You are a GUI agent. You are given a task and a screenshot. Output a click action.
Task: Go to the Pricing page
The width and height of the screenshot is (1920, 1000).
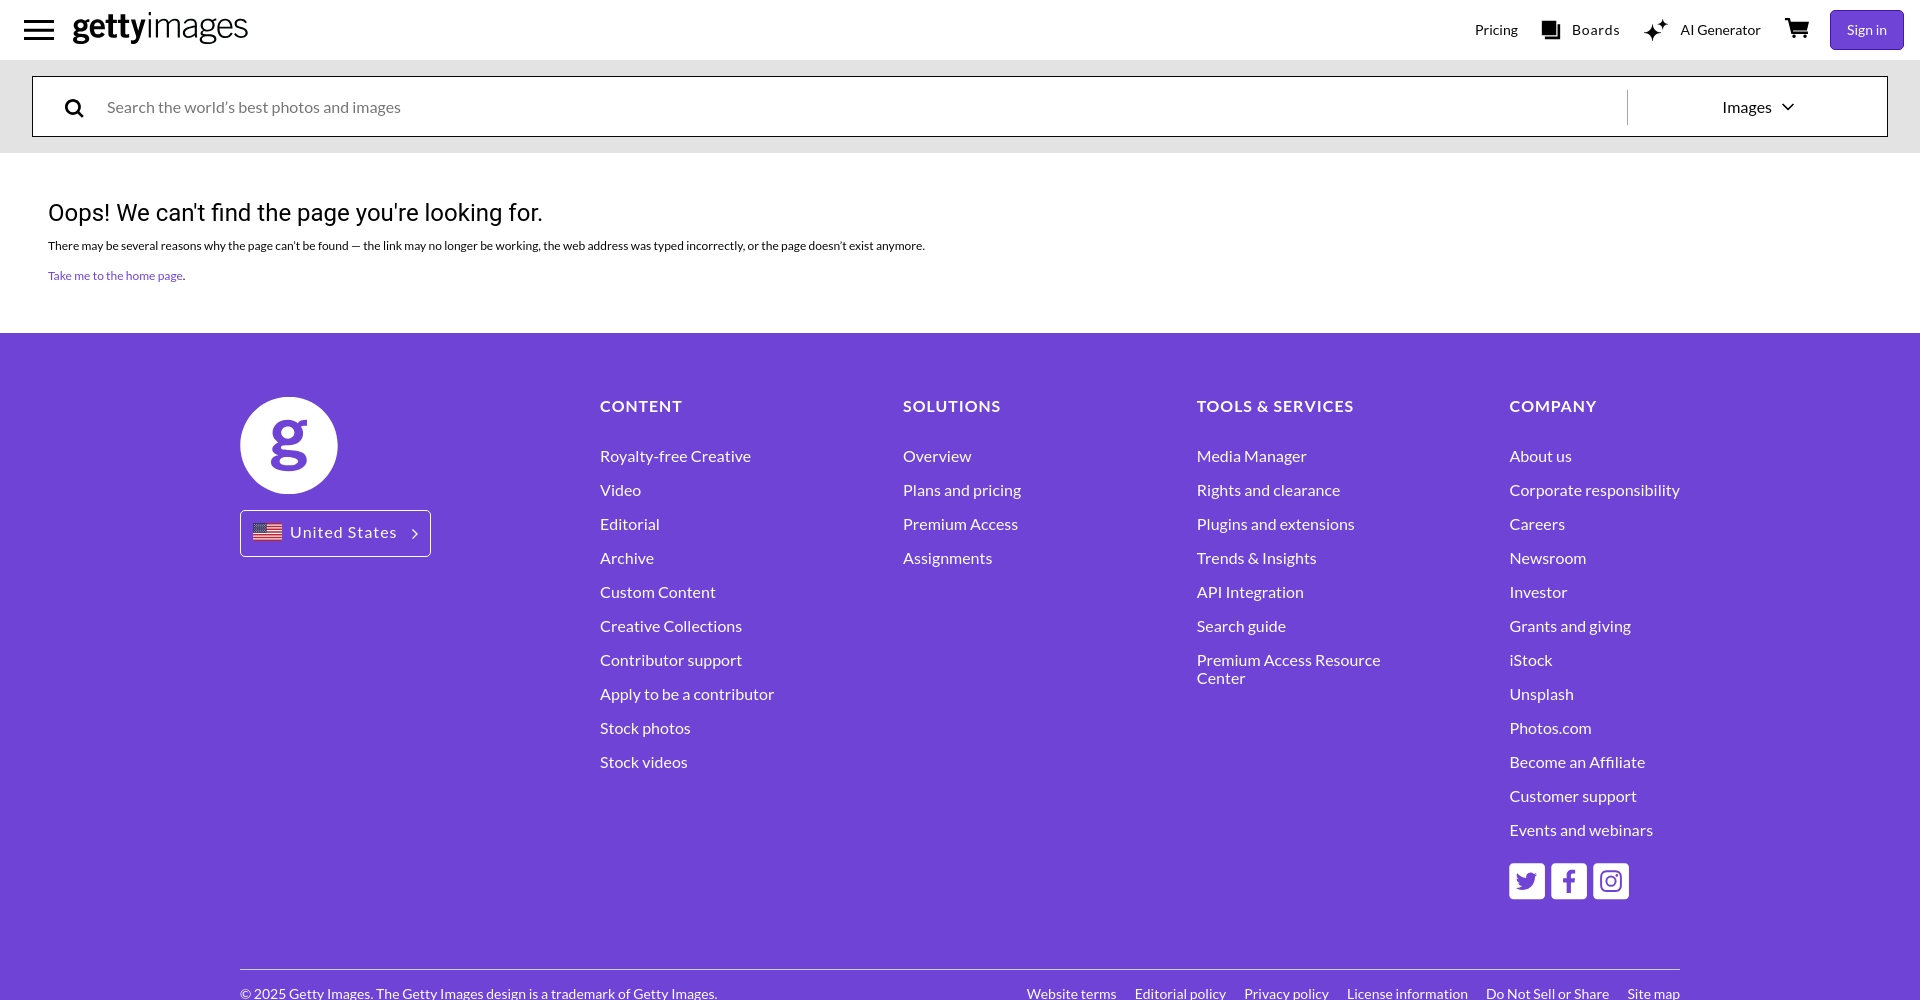point(1496,30)
